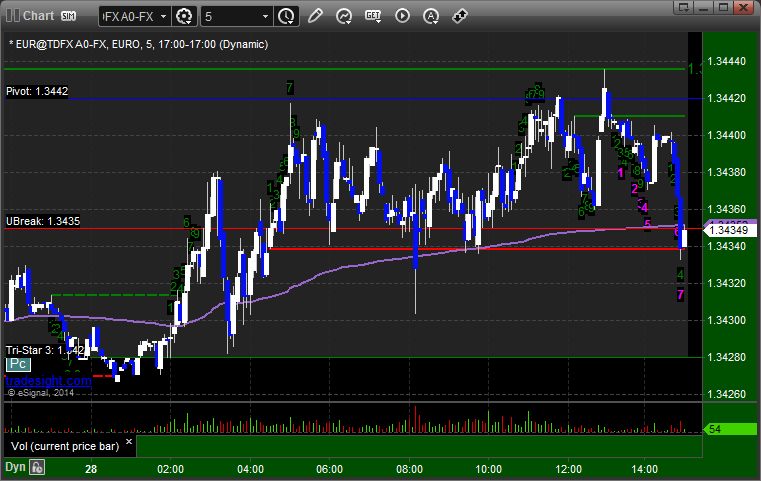This screenshot has width=761, height=481.
Task: Minimize the chart window
Action: pos(704,7)
